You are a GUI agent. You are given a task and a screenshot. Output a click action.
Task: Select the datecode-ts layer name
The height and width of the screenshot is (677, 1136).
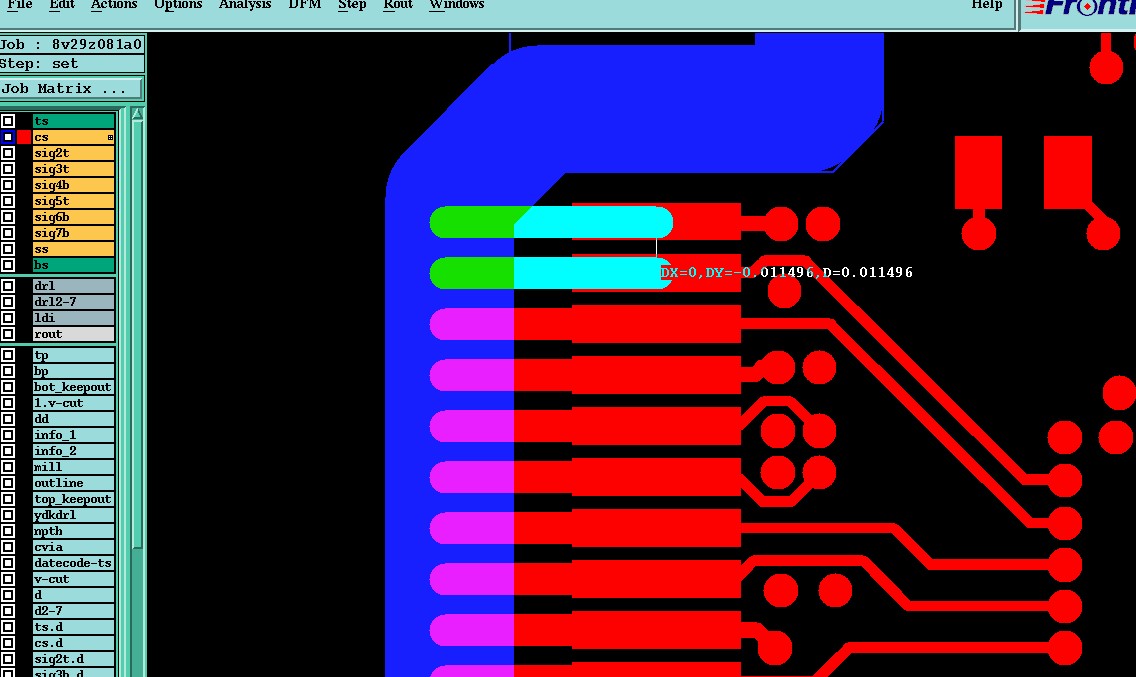pos(74,563)
